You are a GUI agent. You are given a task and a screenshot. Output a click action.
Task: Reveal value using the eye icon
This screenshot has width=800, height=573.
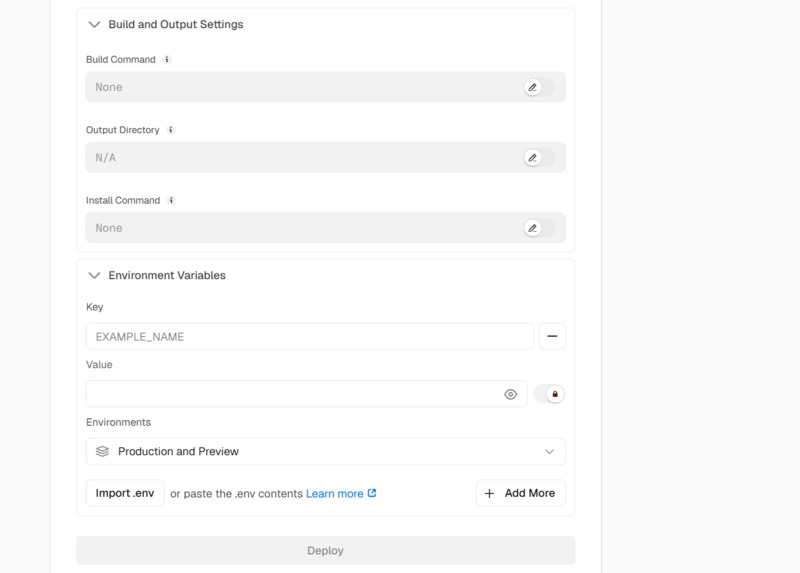[510, 394]
